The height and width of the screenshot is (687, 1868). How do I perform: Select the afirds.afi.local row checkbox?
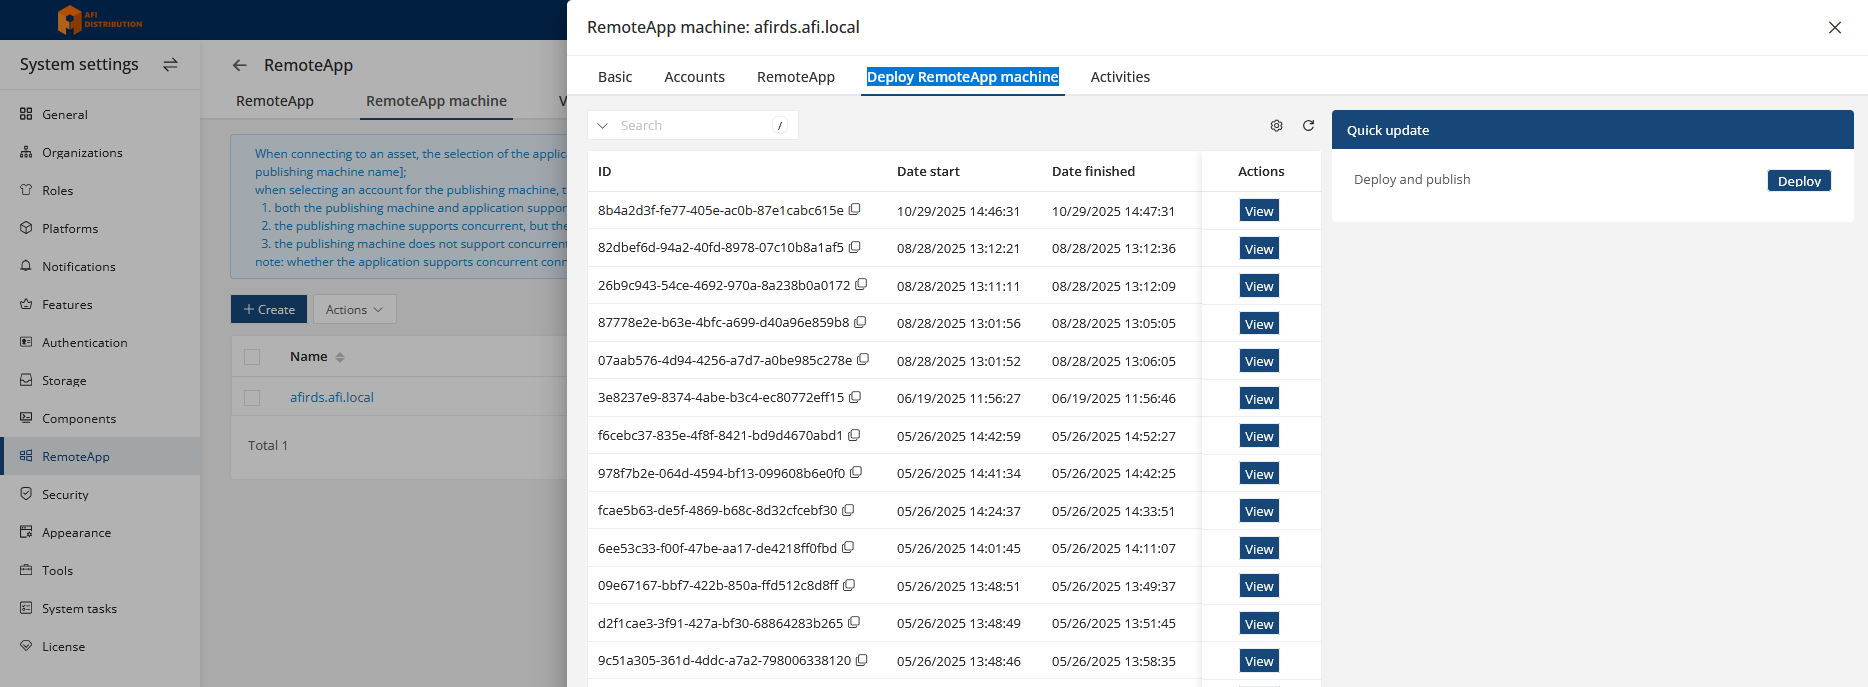[x=252, y=398]
